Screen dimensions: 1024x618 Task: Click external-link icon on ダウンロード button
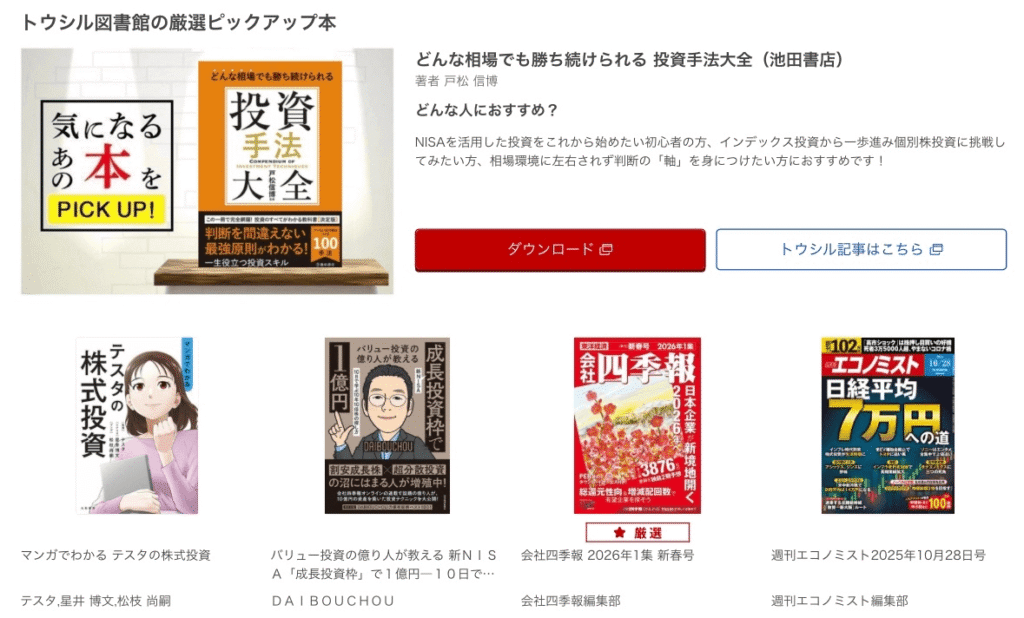tap(606, 250)
